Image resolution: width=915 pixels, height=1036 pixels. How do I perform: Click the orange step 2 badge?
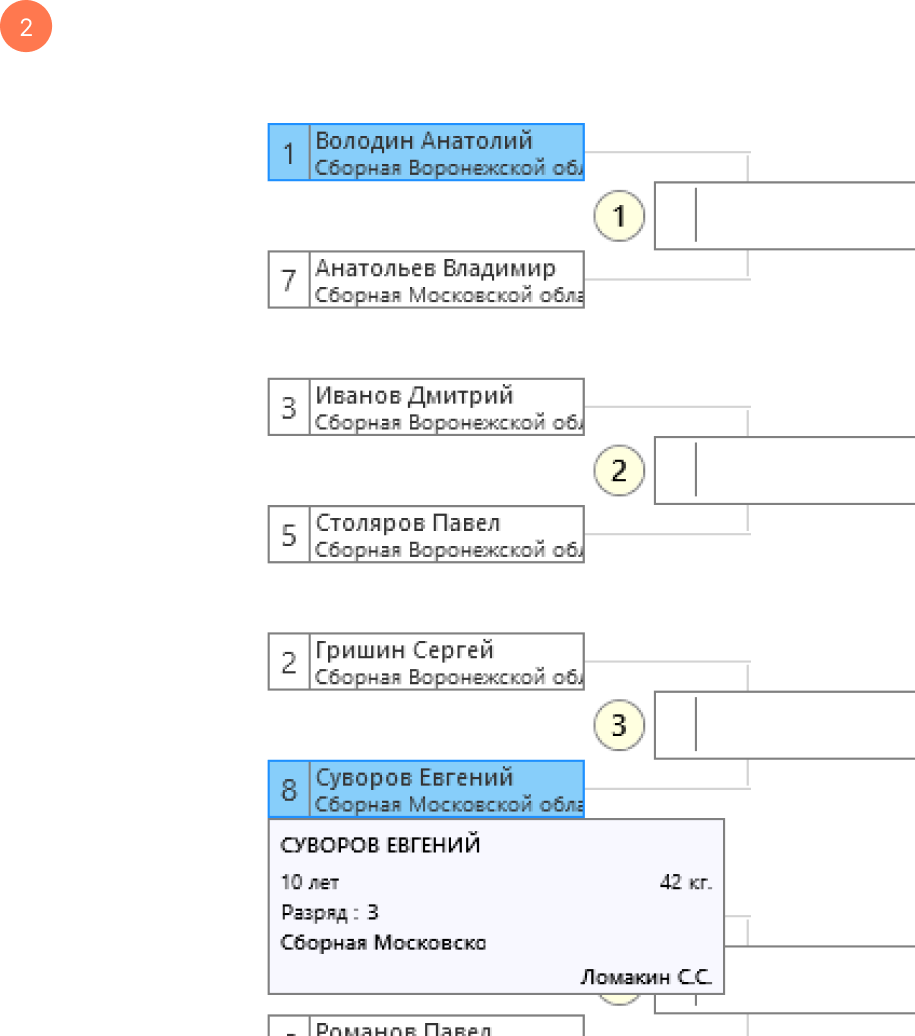[x=26, y=28]
